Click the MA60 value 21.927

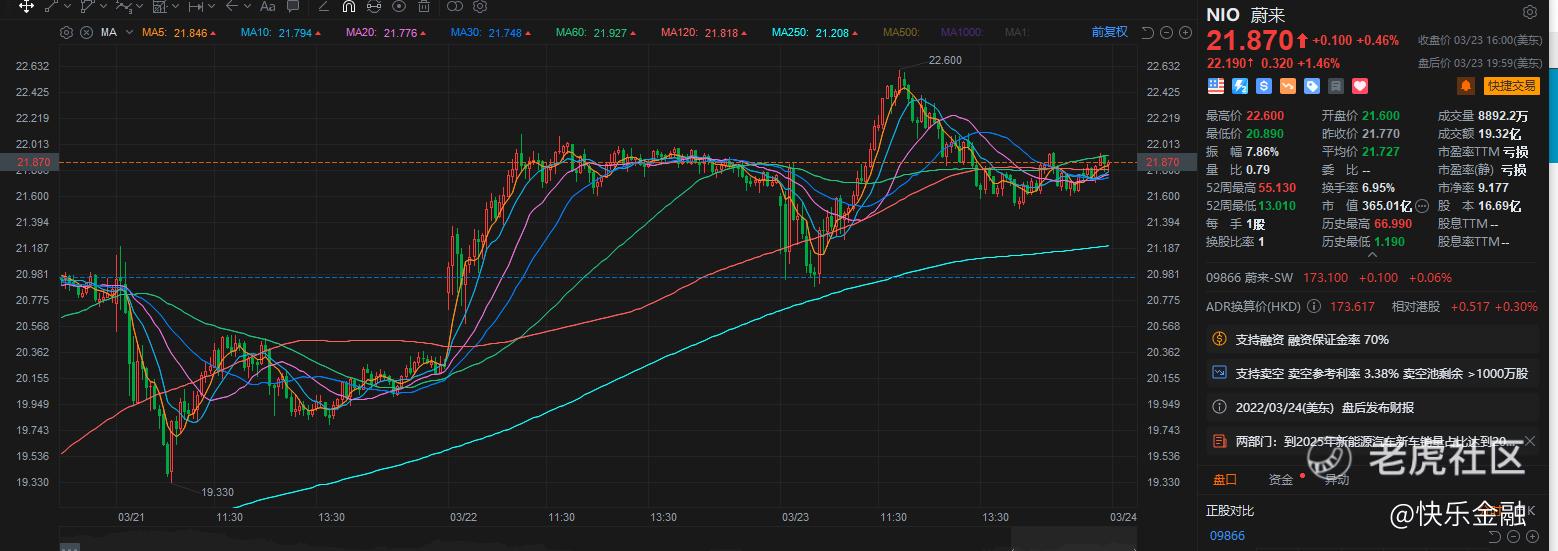pos(610,32)
